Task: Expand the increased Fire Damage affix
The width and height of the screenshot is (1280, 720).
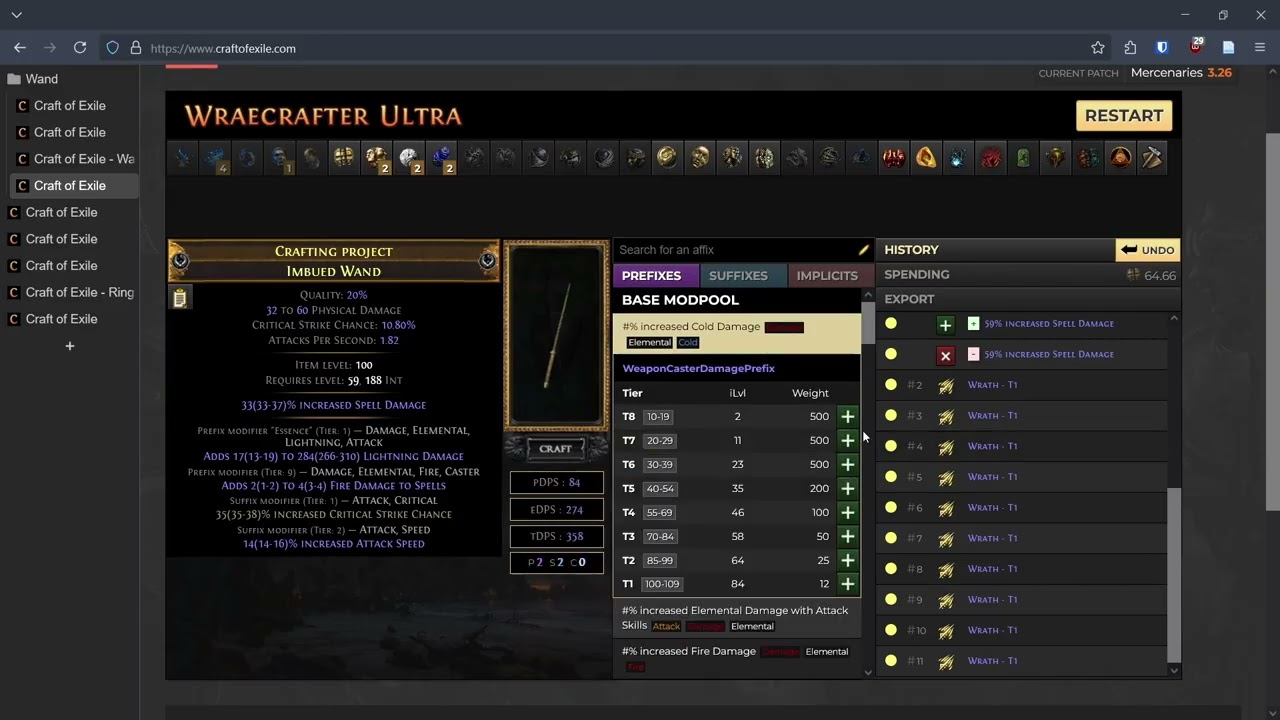Action: click(x=736, y=658)
